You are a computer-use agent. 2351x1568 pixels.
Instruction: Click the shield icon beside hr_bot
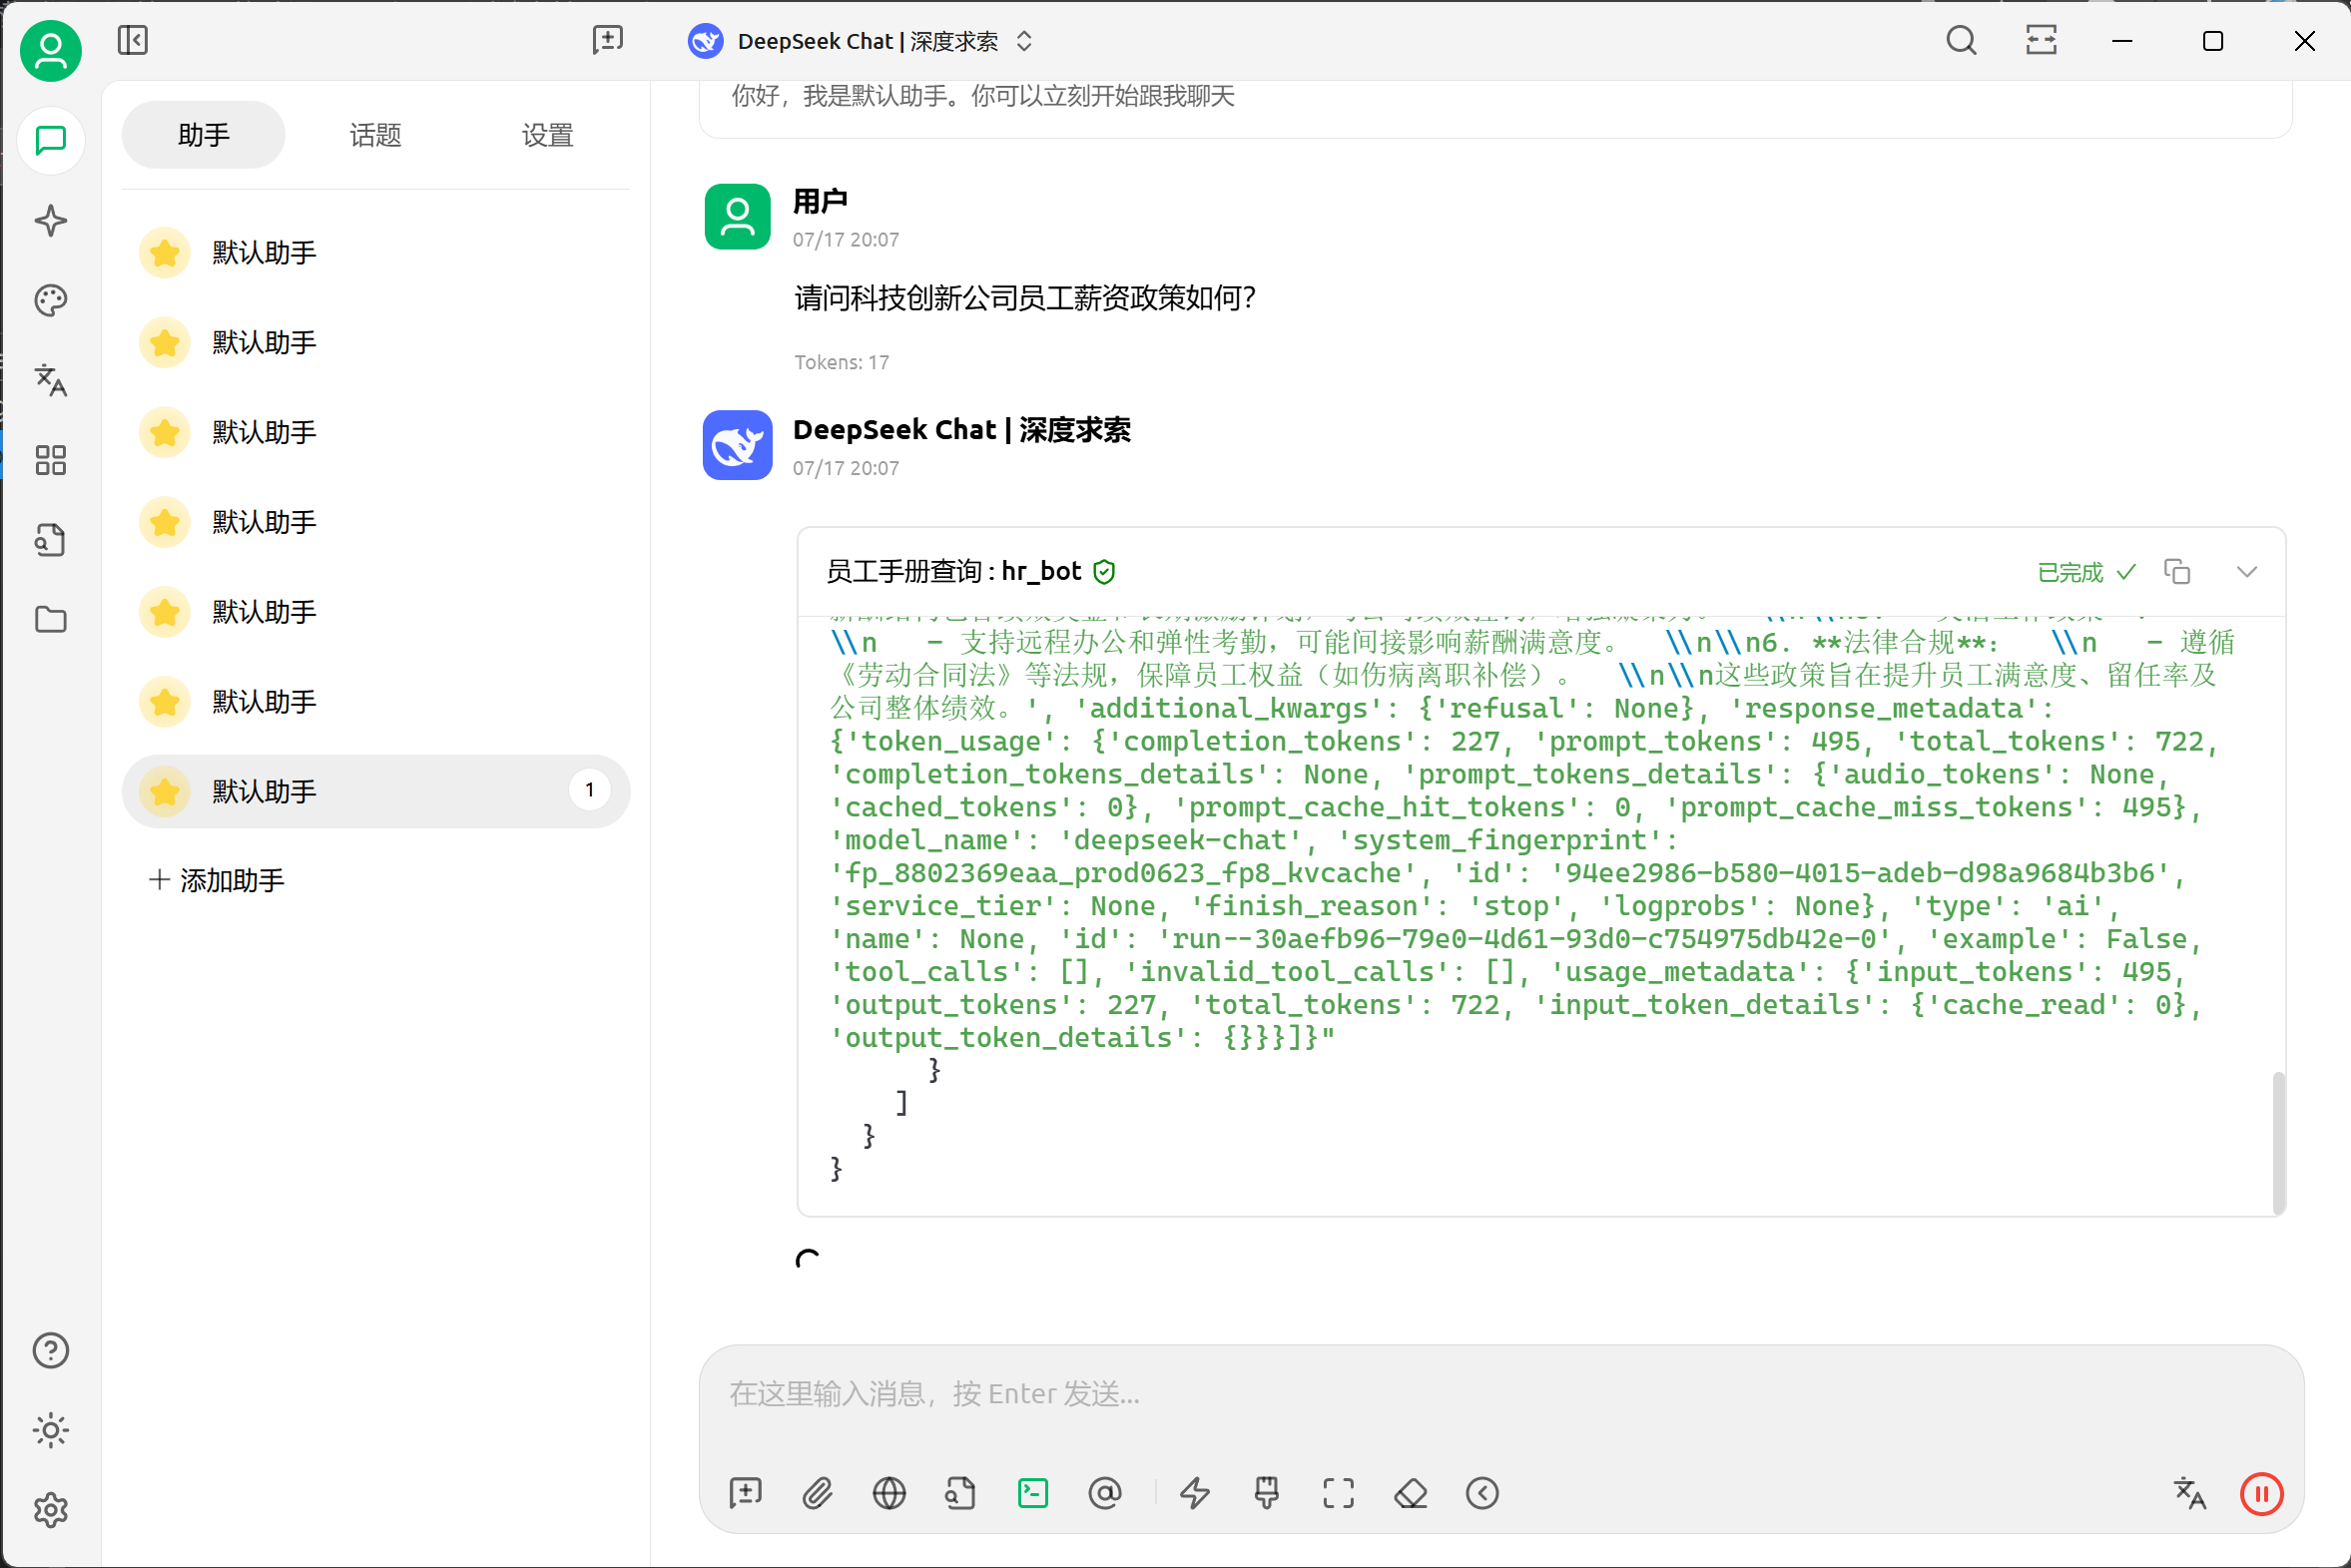coord(1104,572)
